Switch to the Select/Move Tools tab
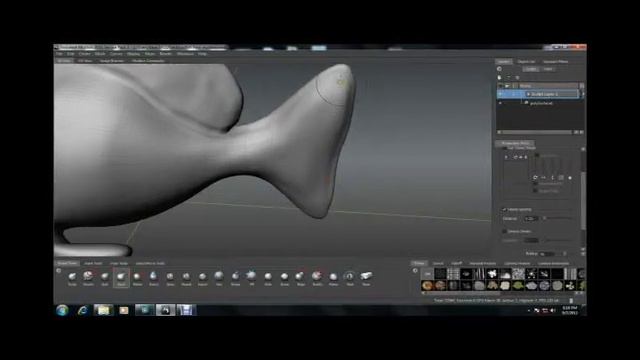 (150, 263)
